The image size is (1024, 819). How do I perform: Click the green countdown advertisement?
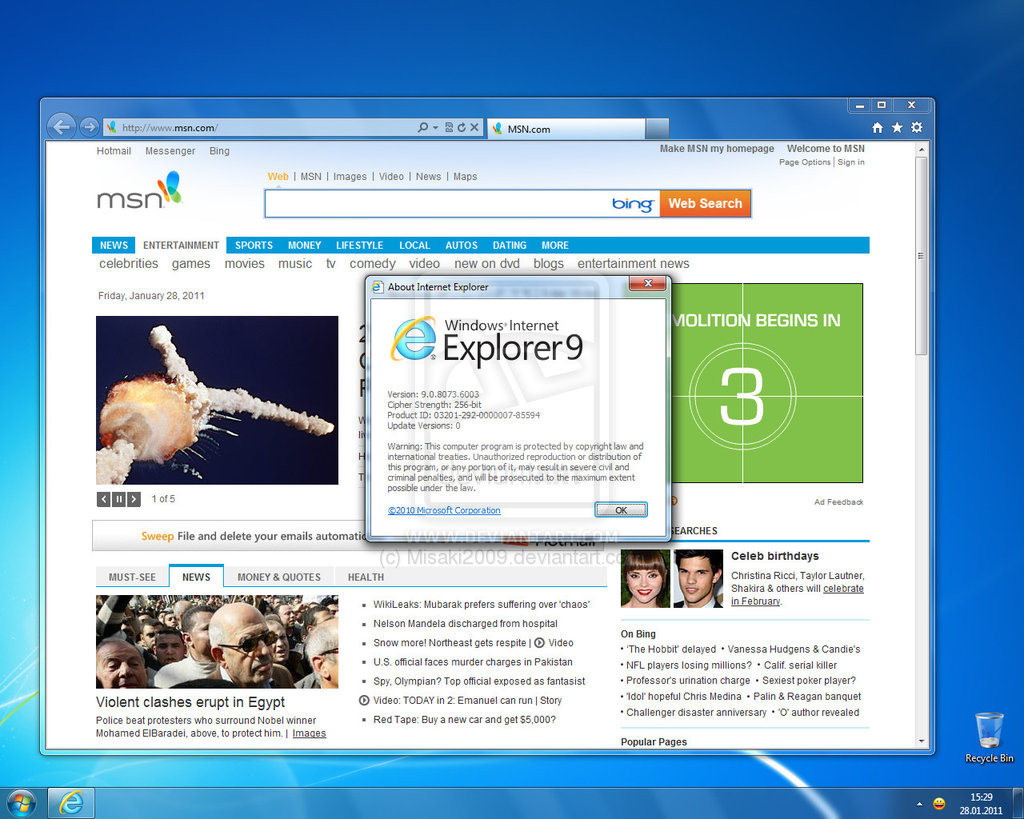pos(767,383)
